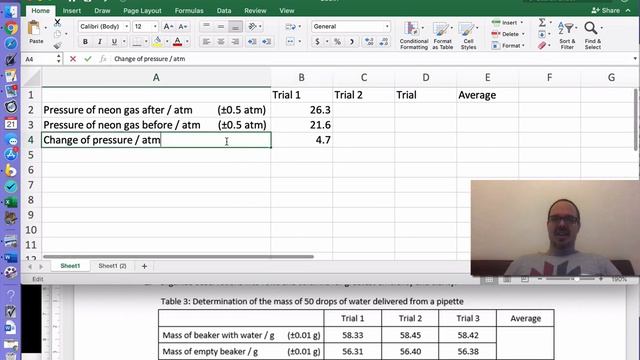The width and height of the screenshot is (640, 360).
Task: Open Cell Styles gallery
Action: coord(469,36)
